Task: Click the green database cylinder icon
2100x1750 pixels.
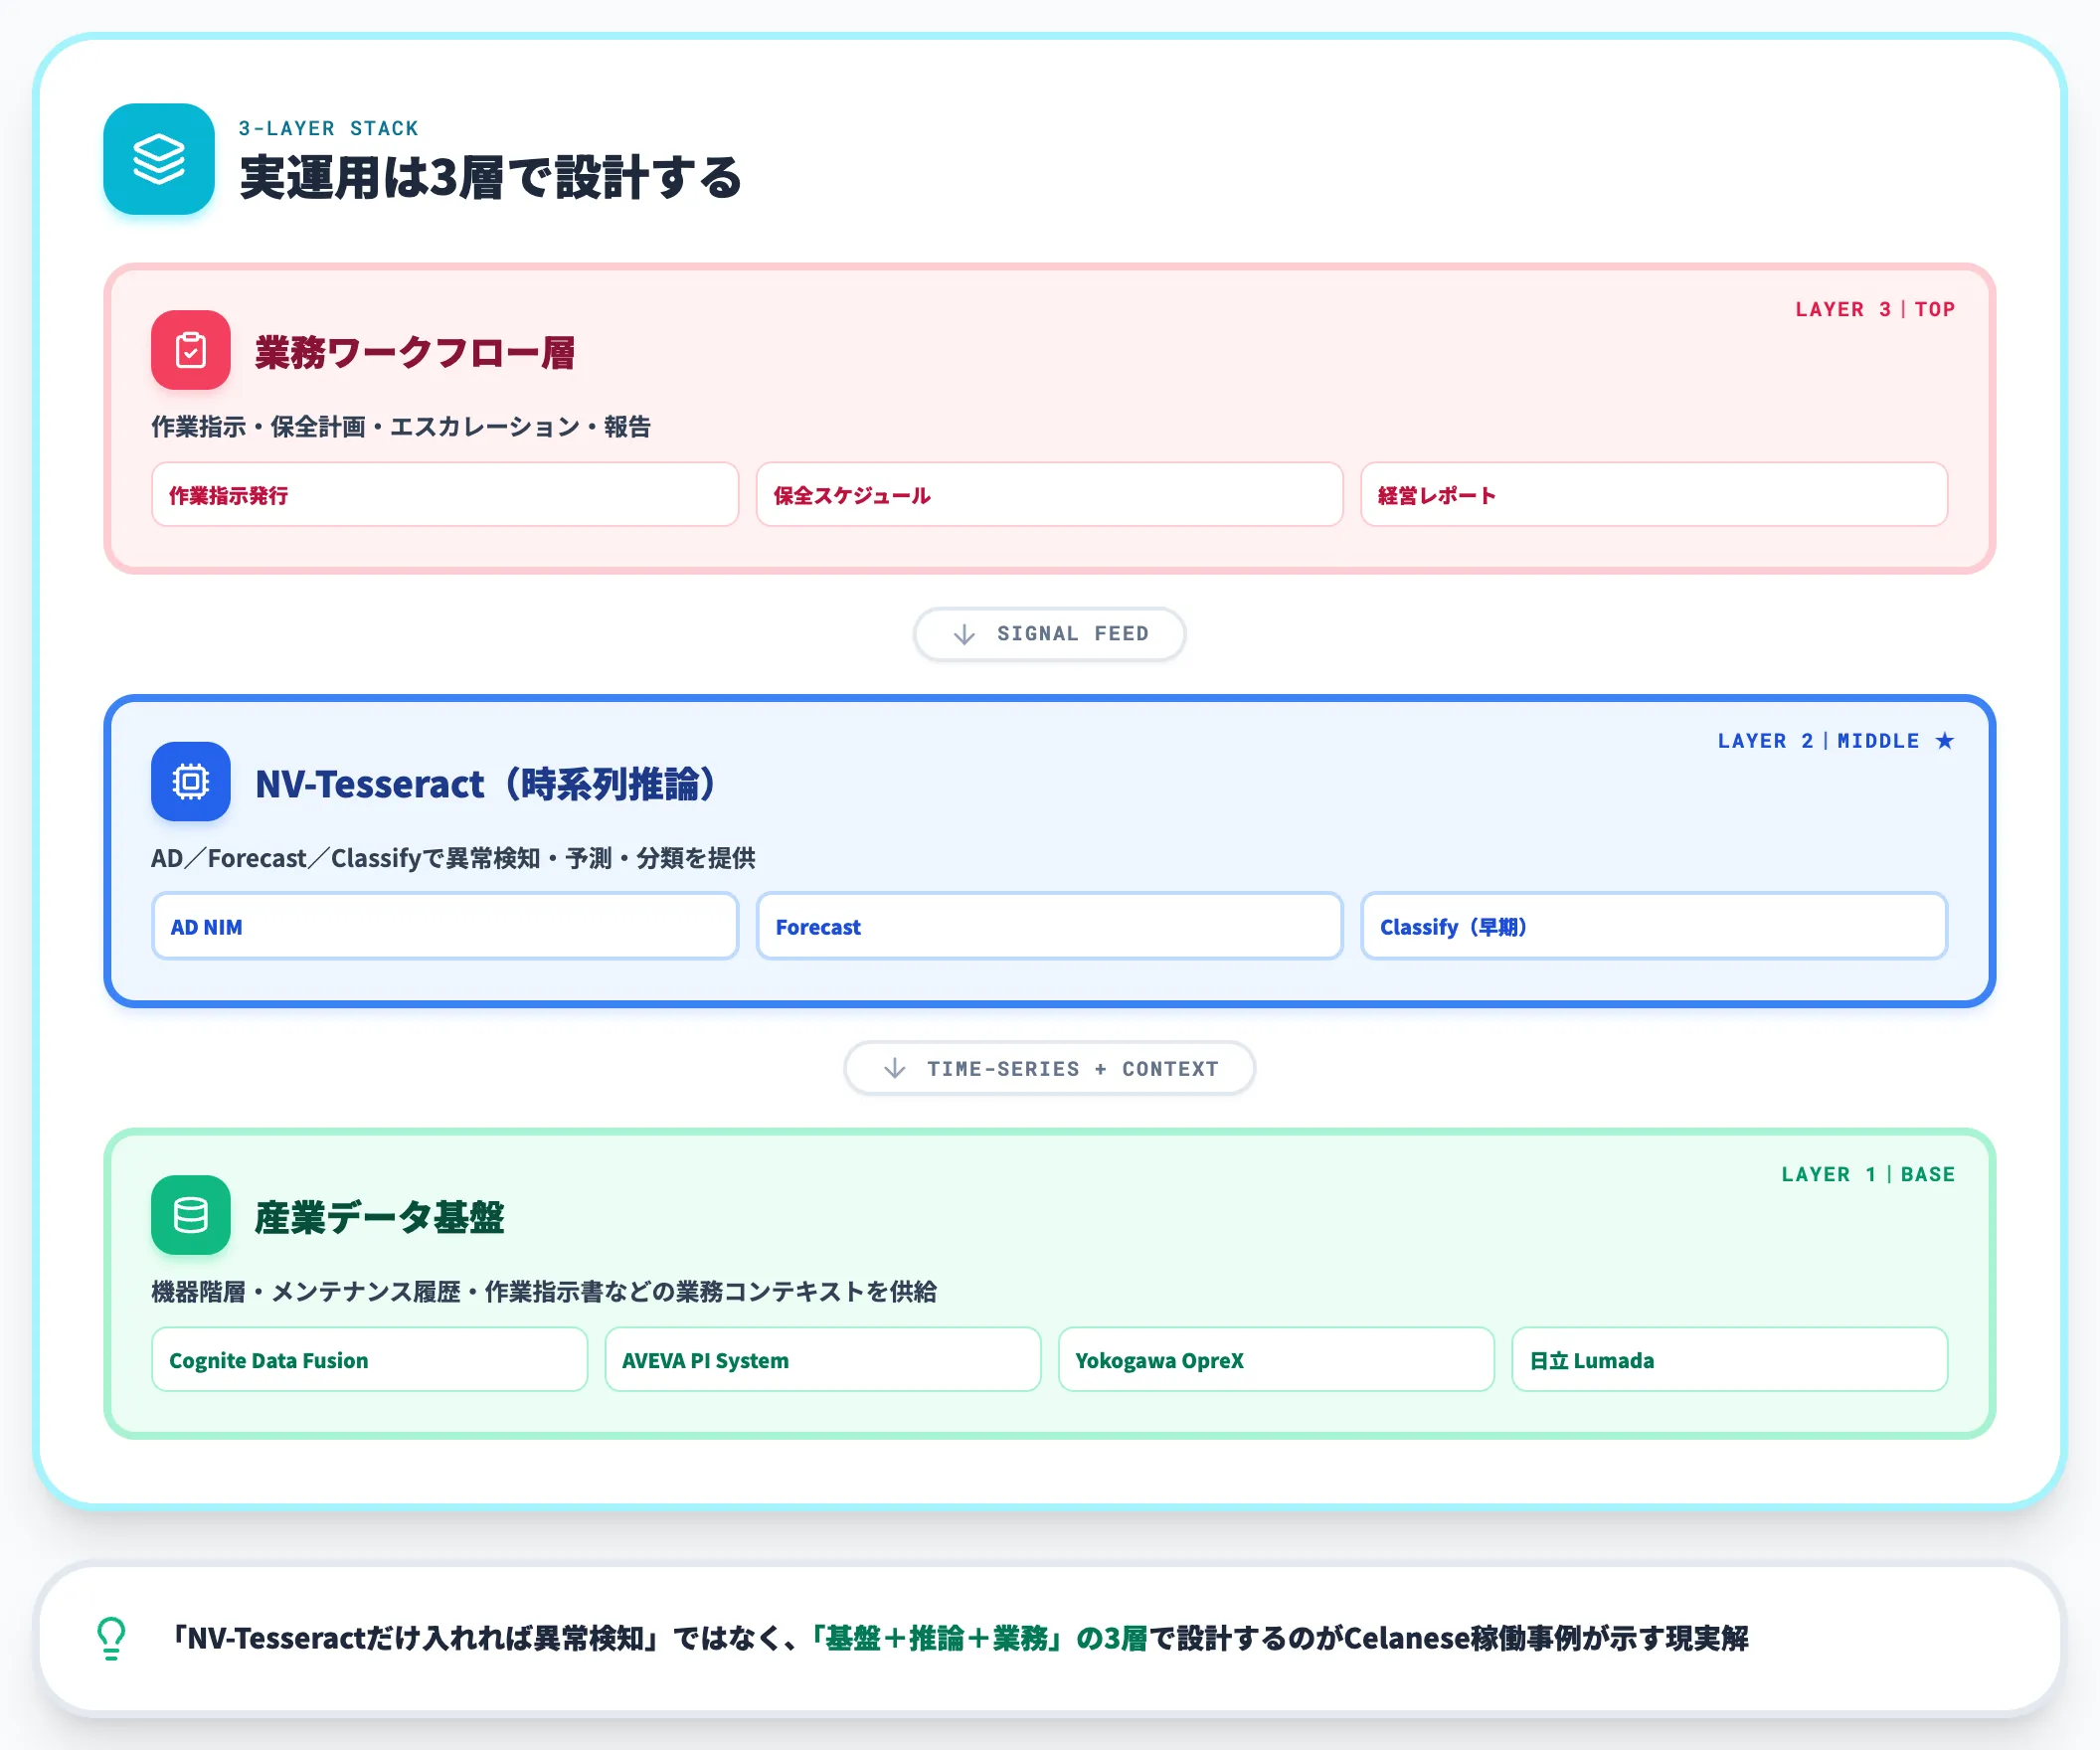Action: click(x=190, y=1215)
